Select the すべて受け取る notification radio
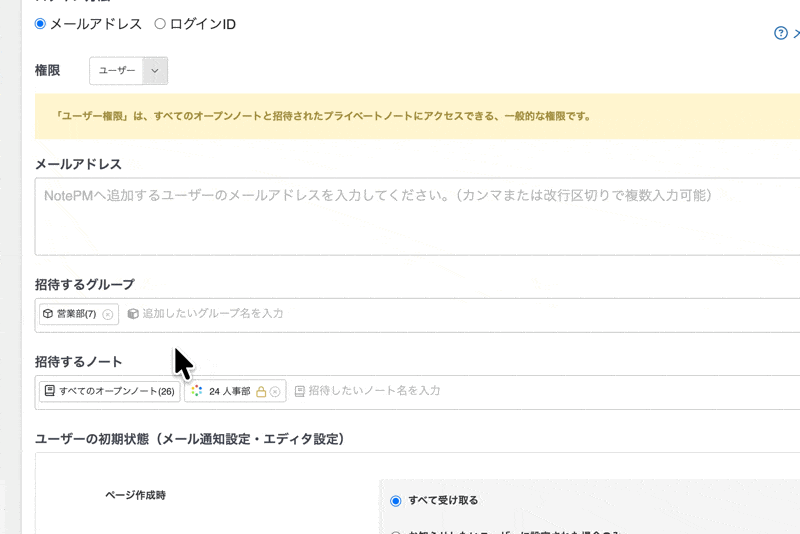The height and width of the screenshot is (534, 800). pyautogui.click(x=396, y=500)
